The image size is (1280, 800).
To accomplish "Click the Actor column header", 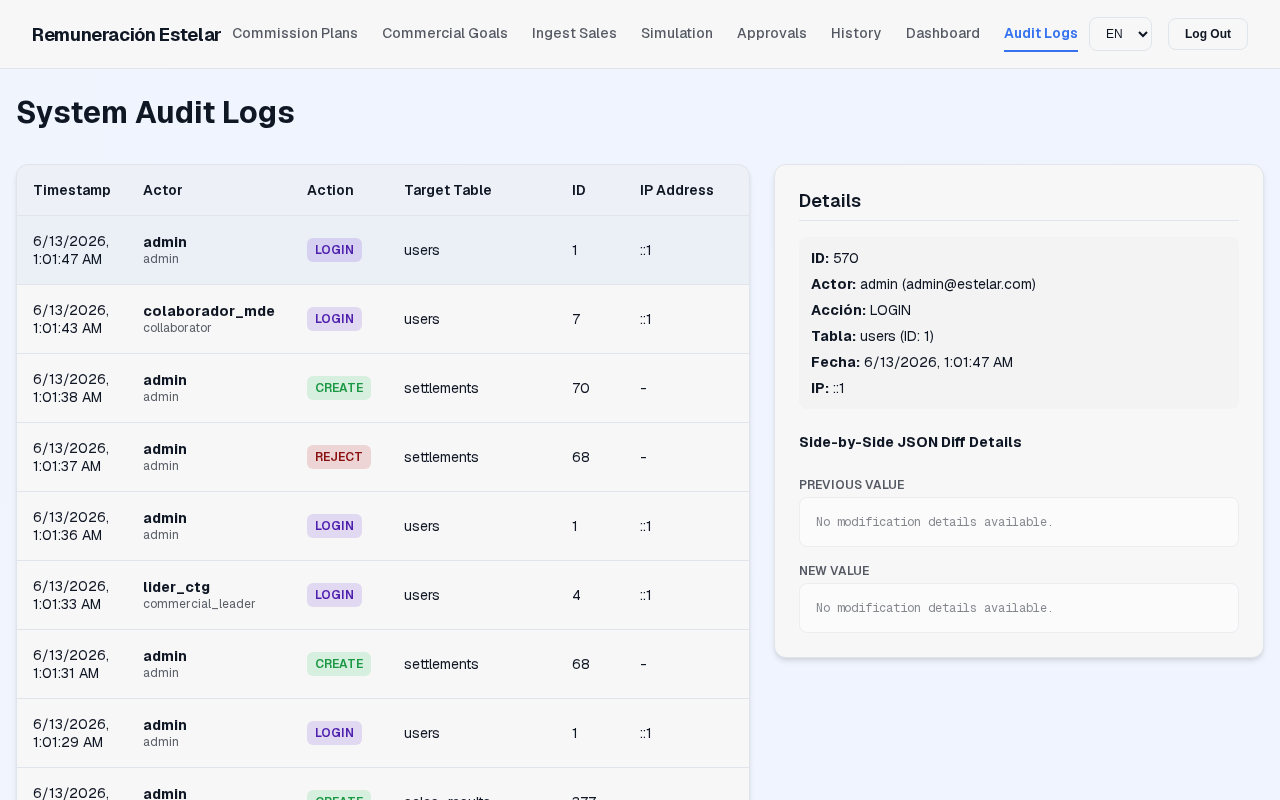I will (163, 190).
